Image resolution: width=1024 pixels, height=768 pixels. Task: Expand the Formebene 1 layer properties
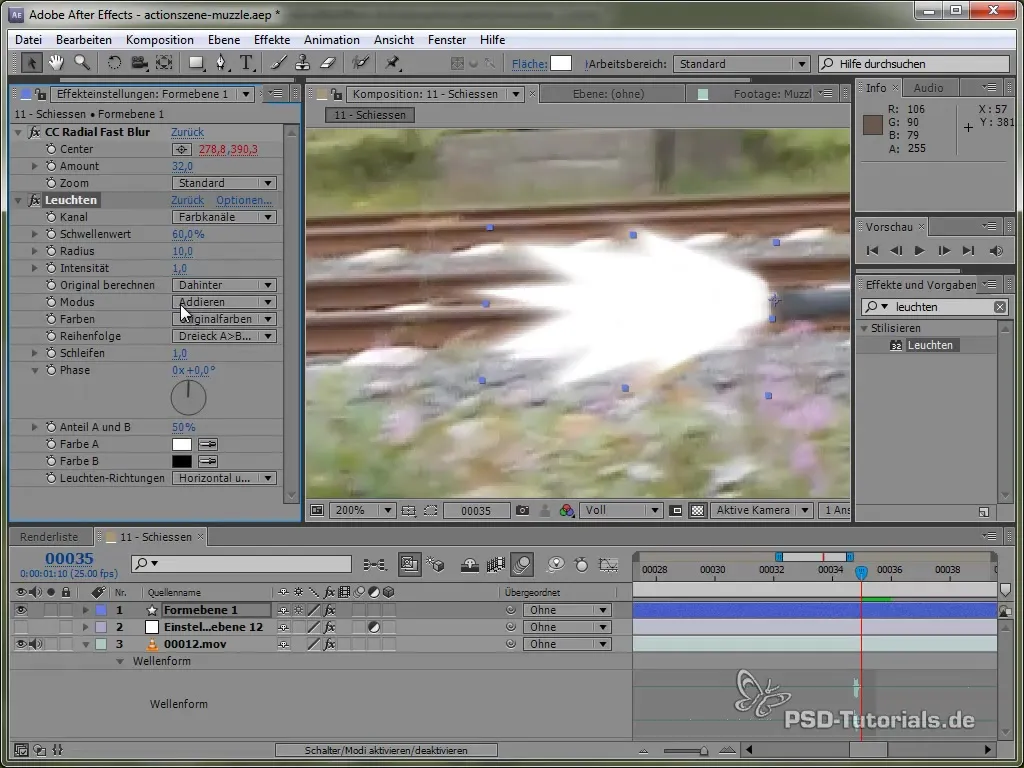85,610
